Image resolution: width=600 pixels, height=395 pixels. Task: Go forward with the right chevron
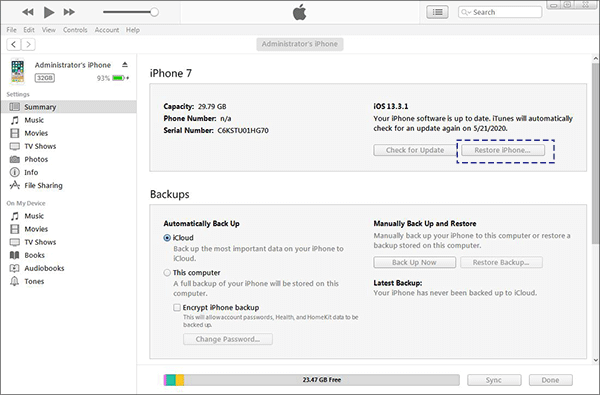coord(28,44)
